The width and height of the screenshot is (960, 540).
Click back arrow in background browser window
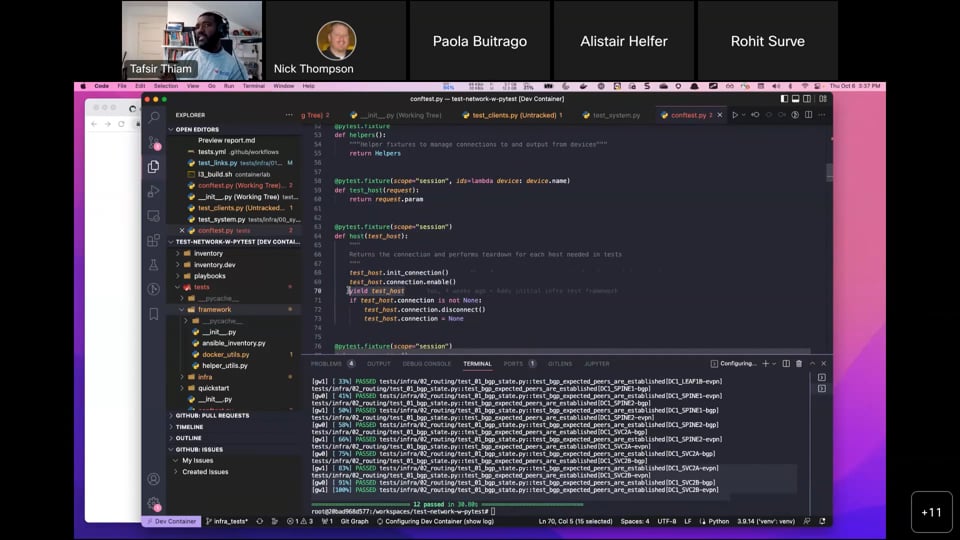[x=94, y=124]
